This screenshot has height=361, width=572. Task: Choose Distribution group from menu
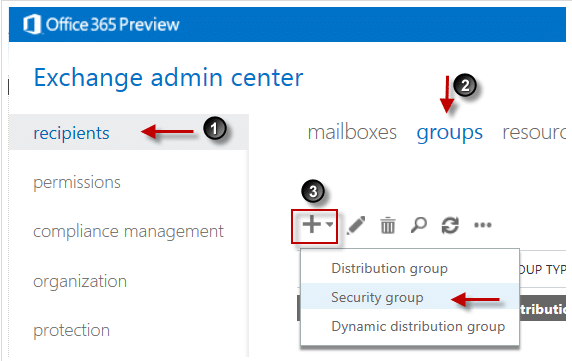[x=410, y=268]
